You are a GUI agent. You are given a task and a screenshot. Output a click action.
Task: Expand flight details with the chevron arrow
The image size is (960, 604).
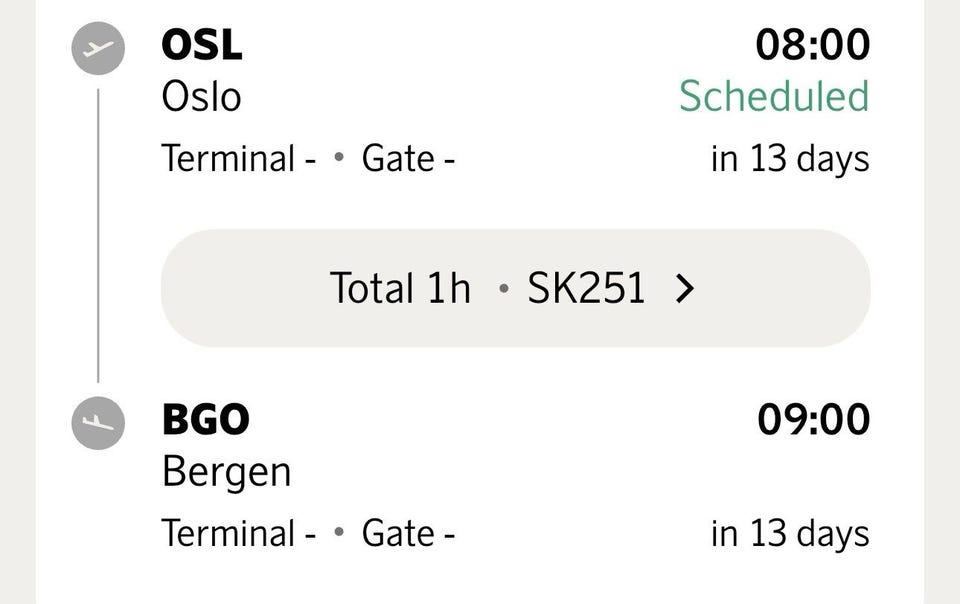coord(684,289)
